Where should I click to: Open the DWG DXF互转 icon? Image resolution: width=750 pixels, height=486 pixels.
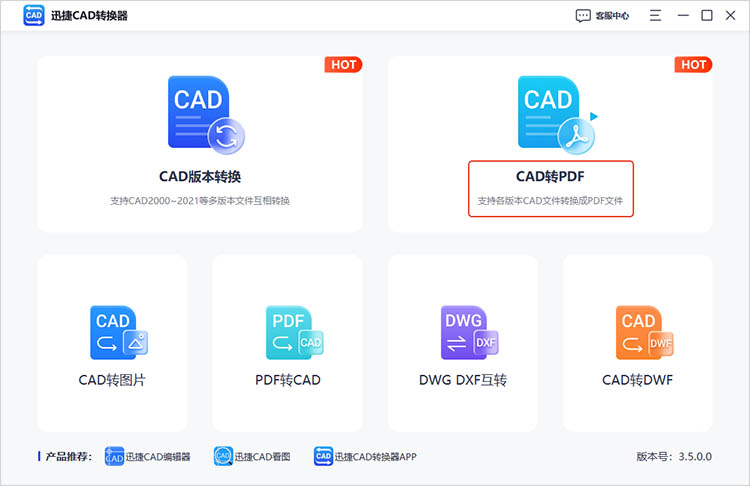pyautogui.click(x=469, y=332)
